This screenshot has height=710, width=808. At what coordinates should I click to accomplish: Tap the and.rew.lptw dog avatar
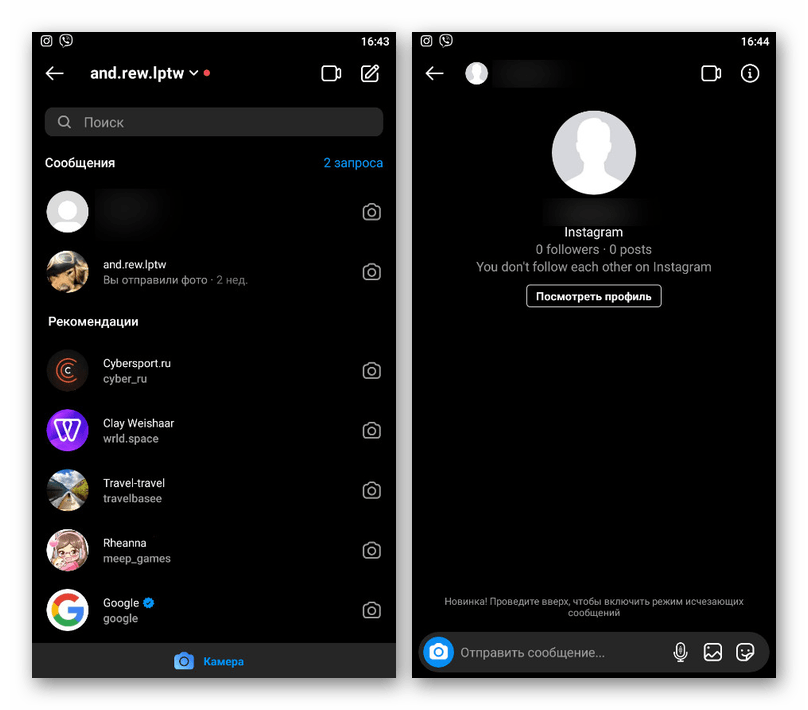68,272
